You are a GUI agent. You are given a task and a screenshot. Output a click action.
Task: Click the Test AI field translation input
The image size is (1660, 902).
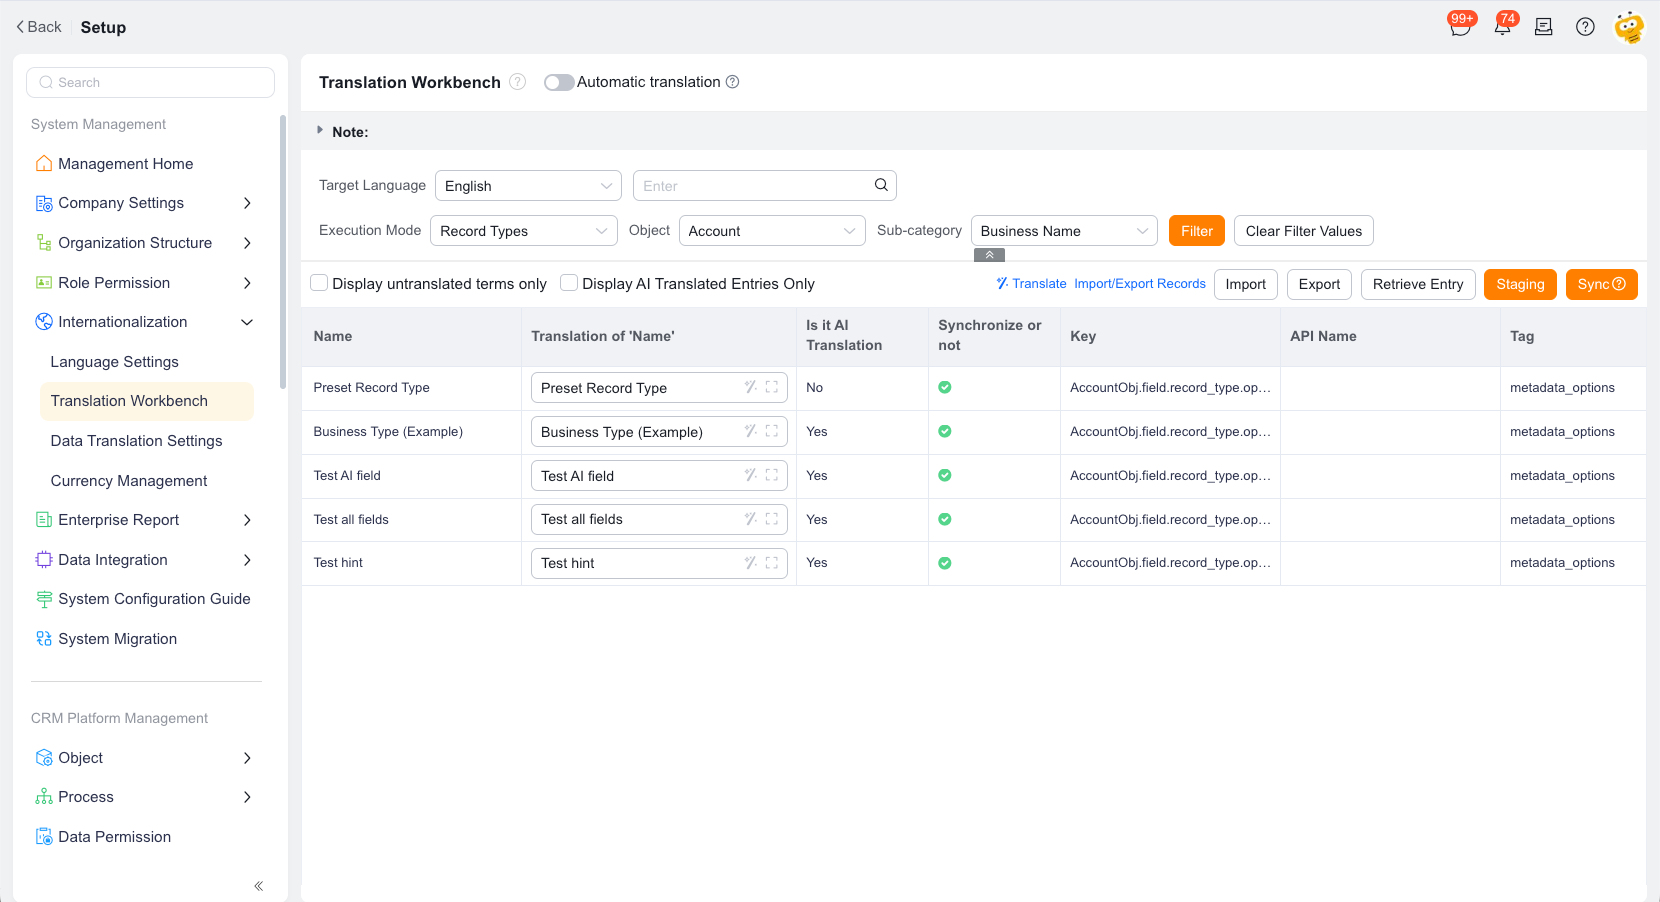pyautogui.click(x=659, y=475)
